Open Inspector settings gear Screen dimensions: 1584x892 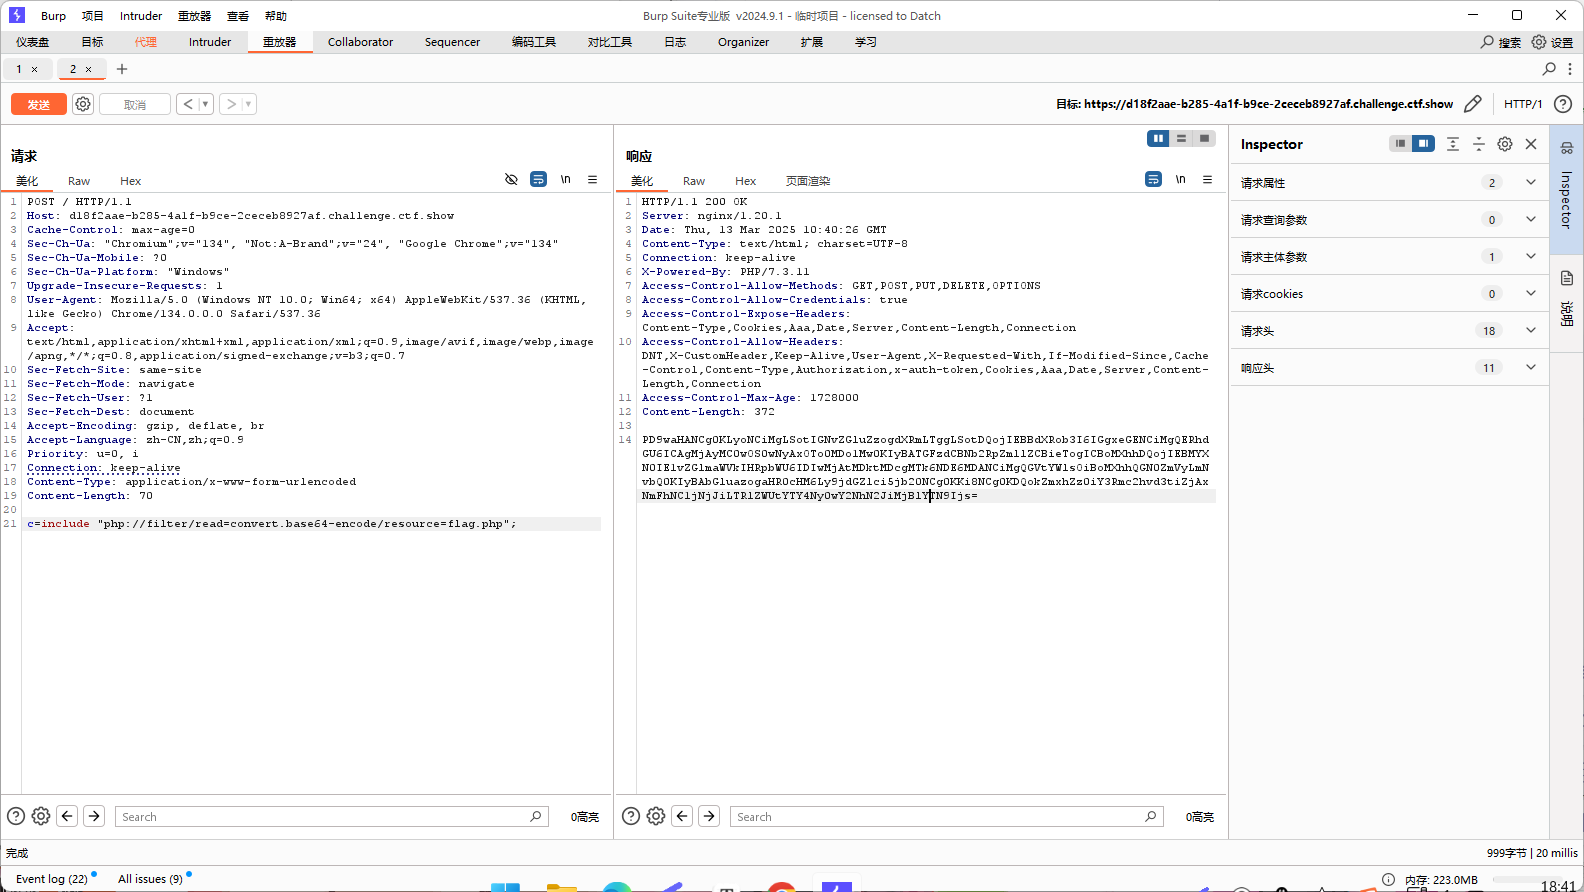(1505, 144)
